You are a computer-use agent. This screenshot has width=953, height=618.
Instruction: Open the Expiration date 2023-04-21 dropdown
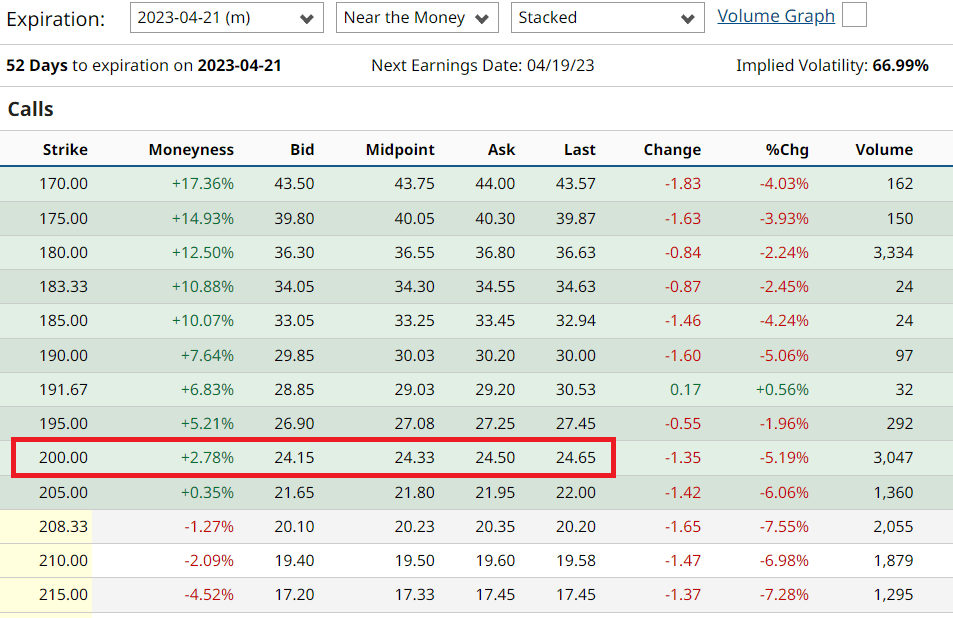[226, 18]
